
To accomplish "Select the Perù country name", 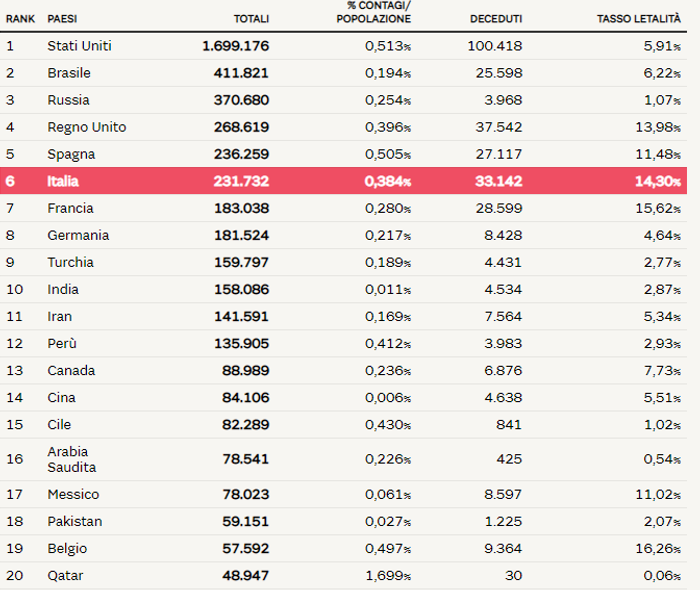I will pyautogui.click(x=62, y=344).
